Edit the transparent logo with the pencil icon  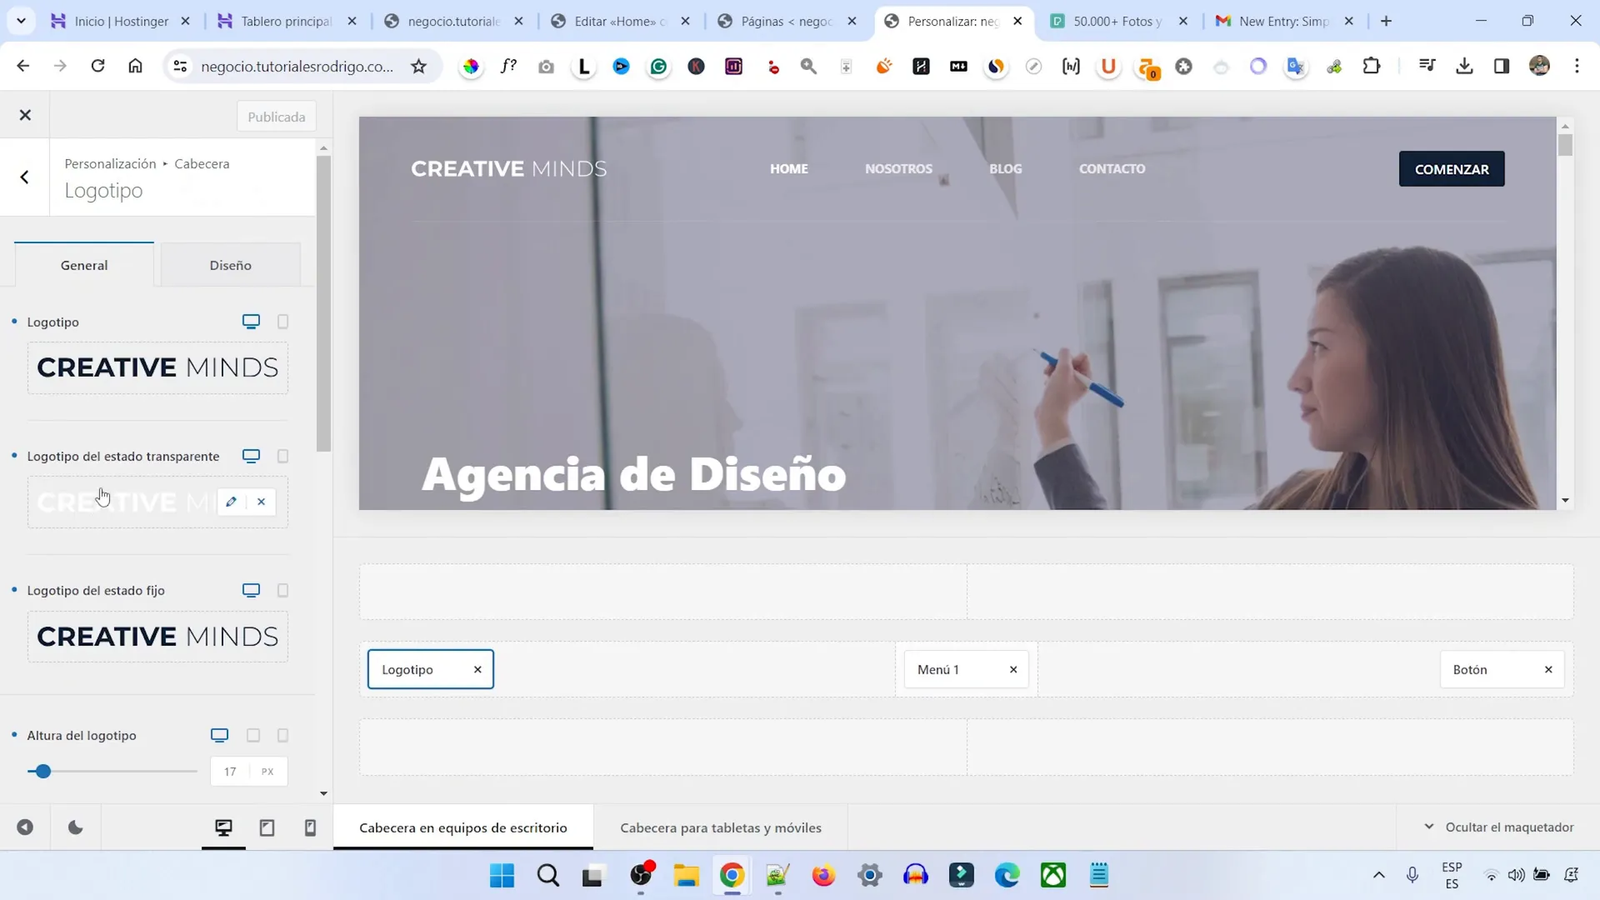[x=231, y=501]
